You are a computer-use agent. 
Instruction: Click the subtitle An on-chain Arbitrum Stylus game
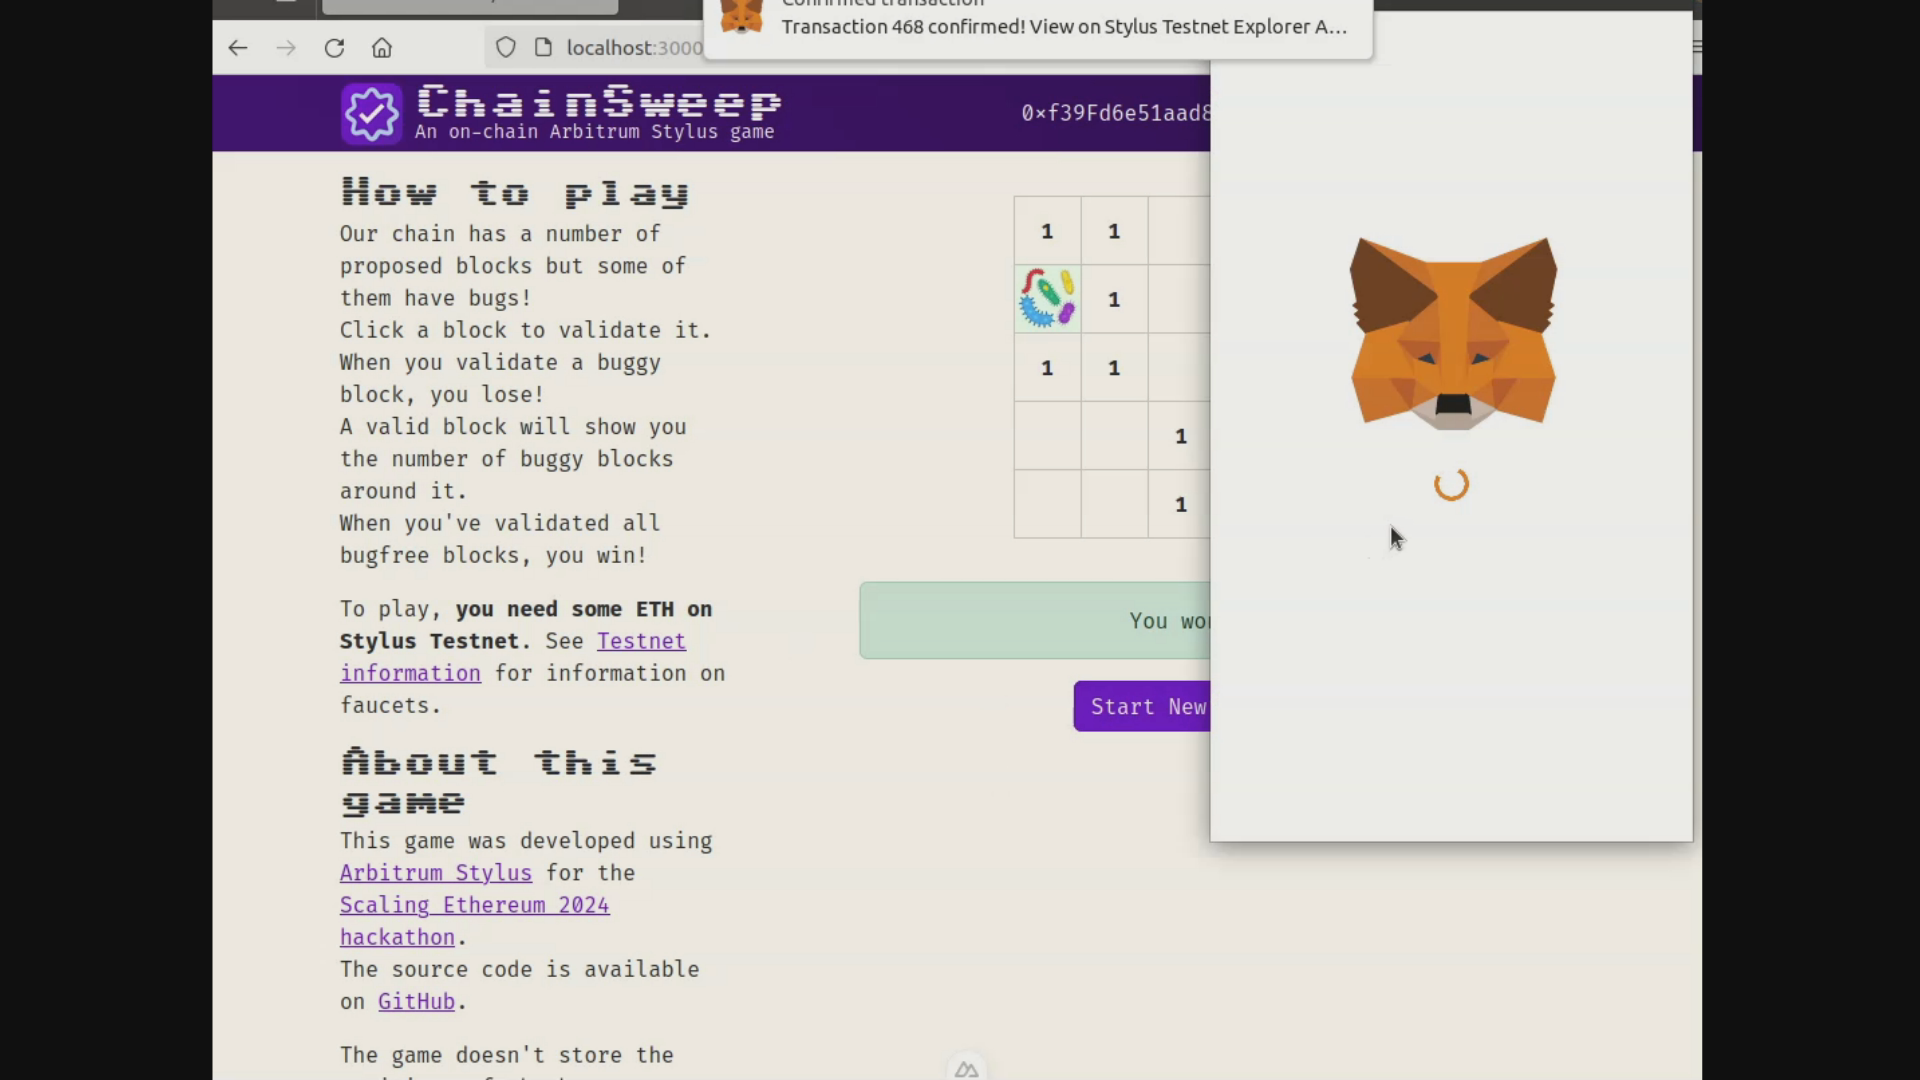[x=594, y=132]
